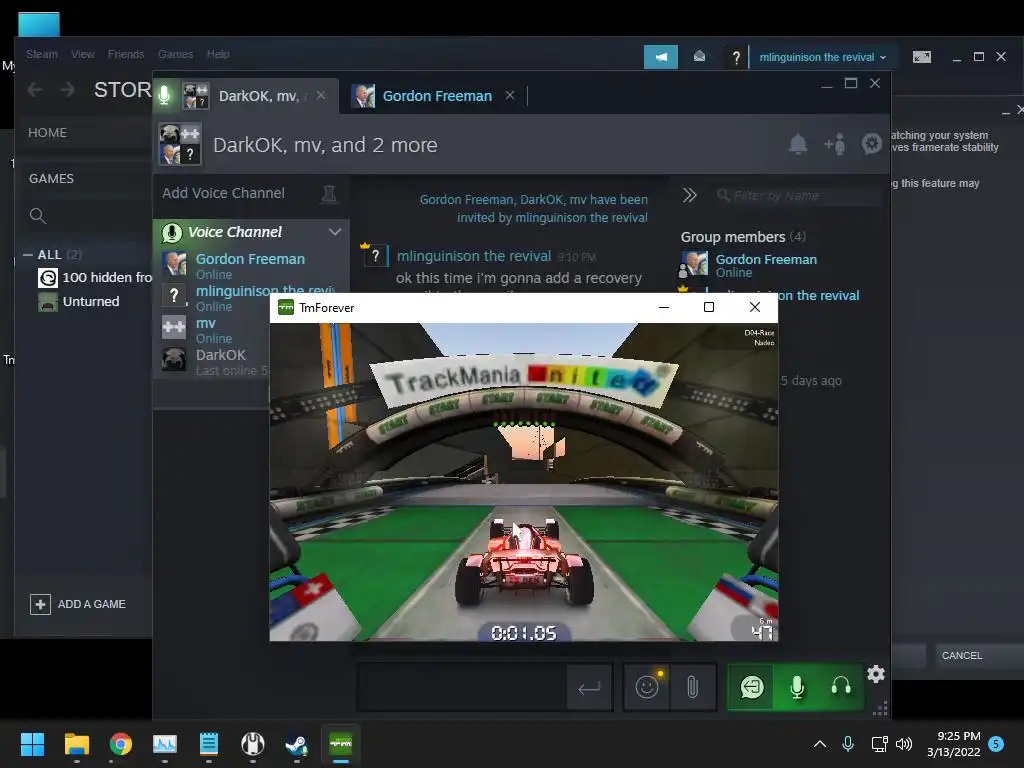The width and height of the screenshot is (1024, 768).
Task: Open the TmForever taskbar icon
Action: [x=341, y=744]
